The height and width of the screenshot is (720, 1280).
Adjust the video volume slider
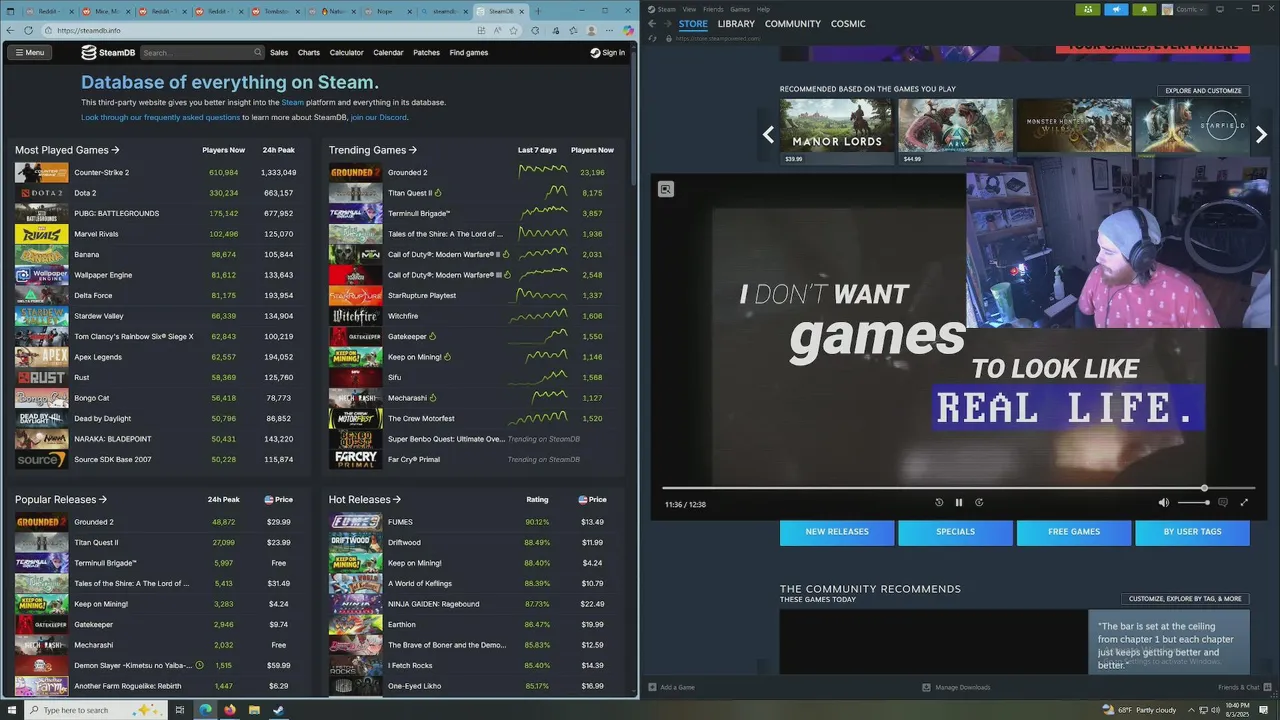click(1193, 502)
